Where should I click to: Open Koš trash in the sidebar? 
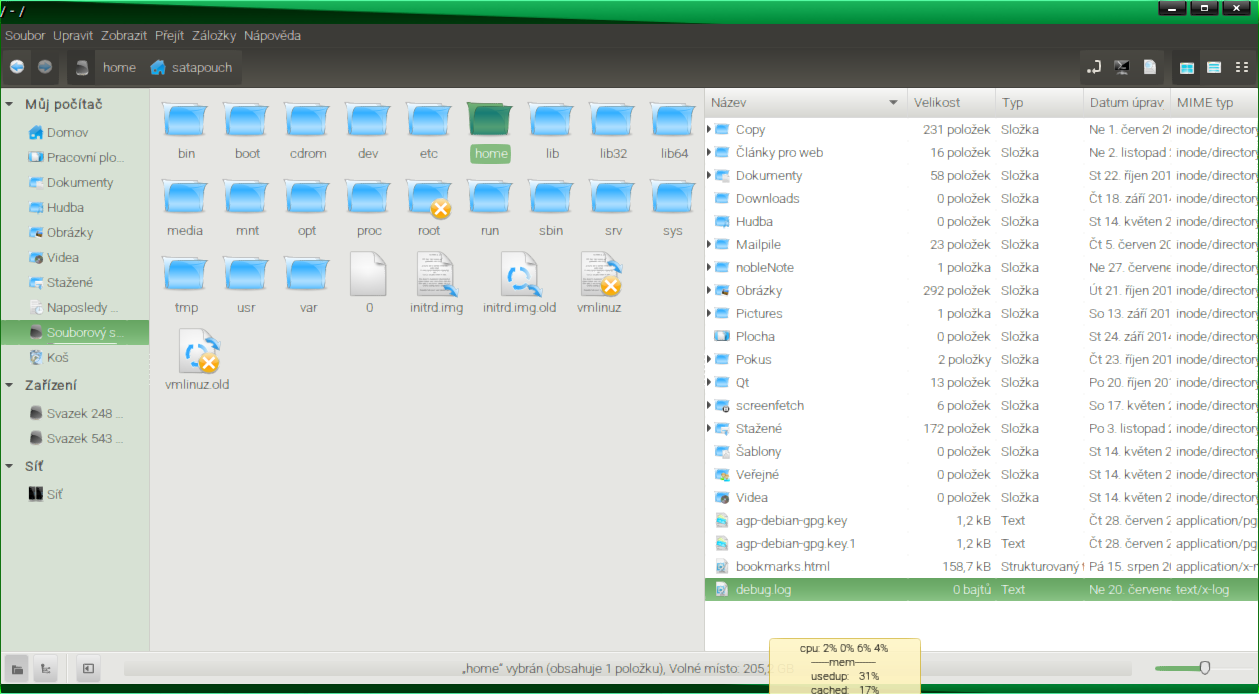pos(58,357)
